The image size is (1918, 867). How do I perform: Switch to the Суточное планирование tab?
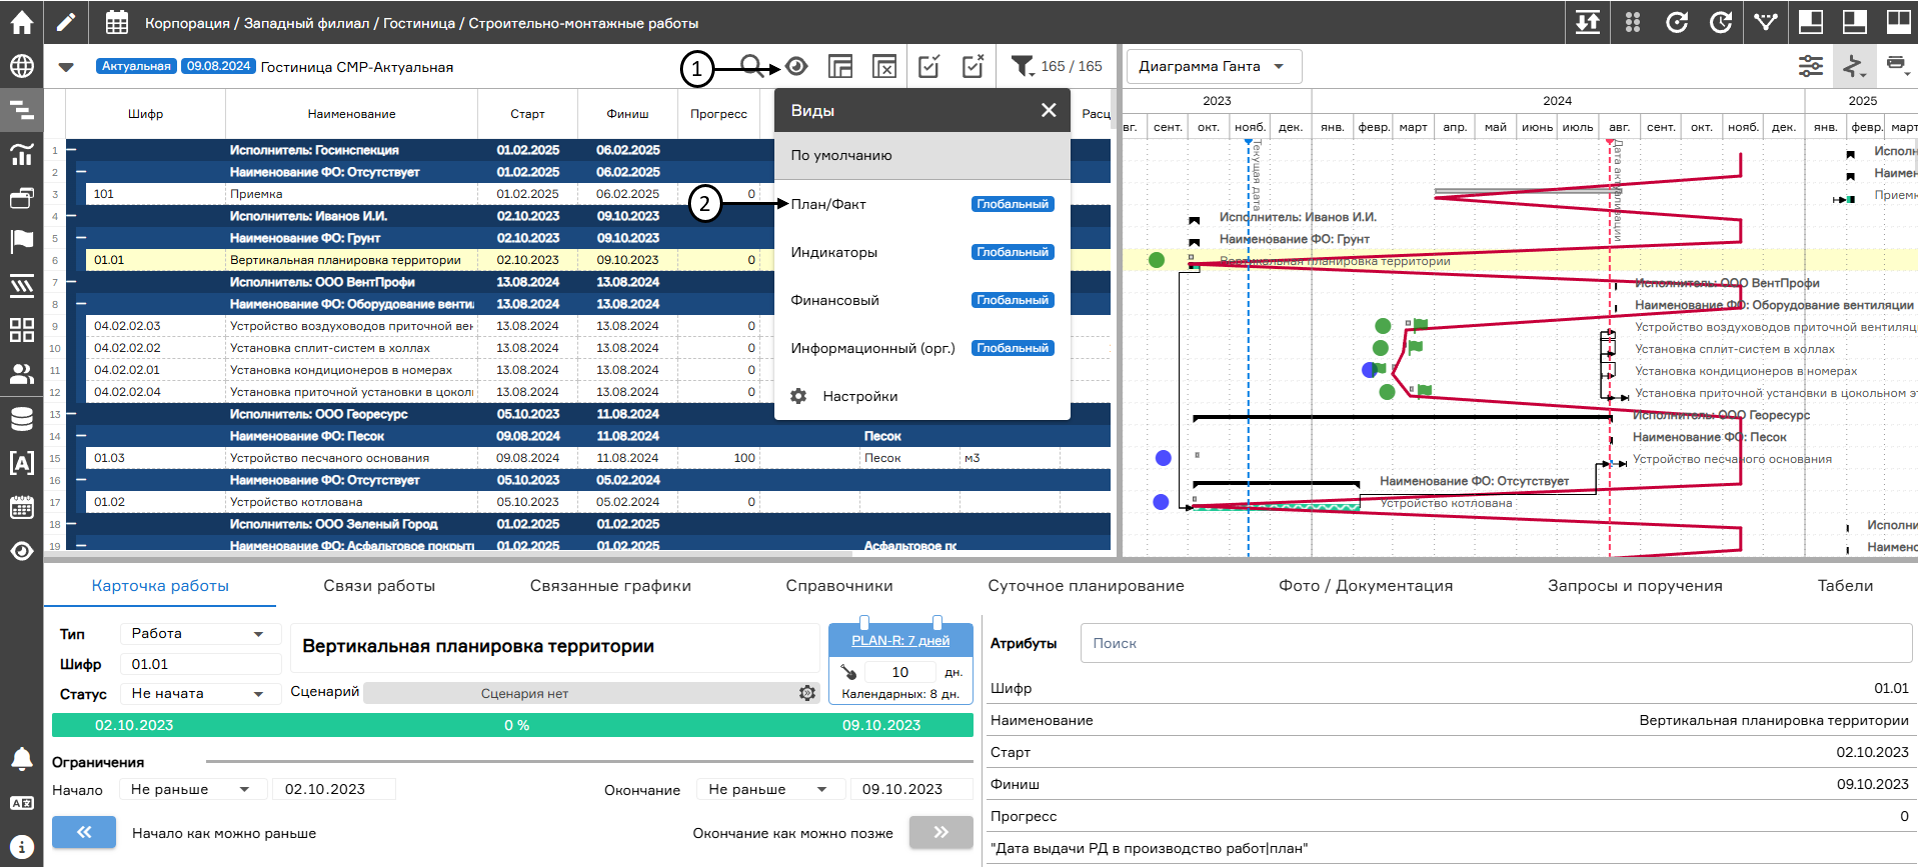[1086, 586]
